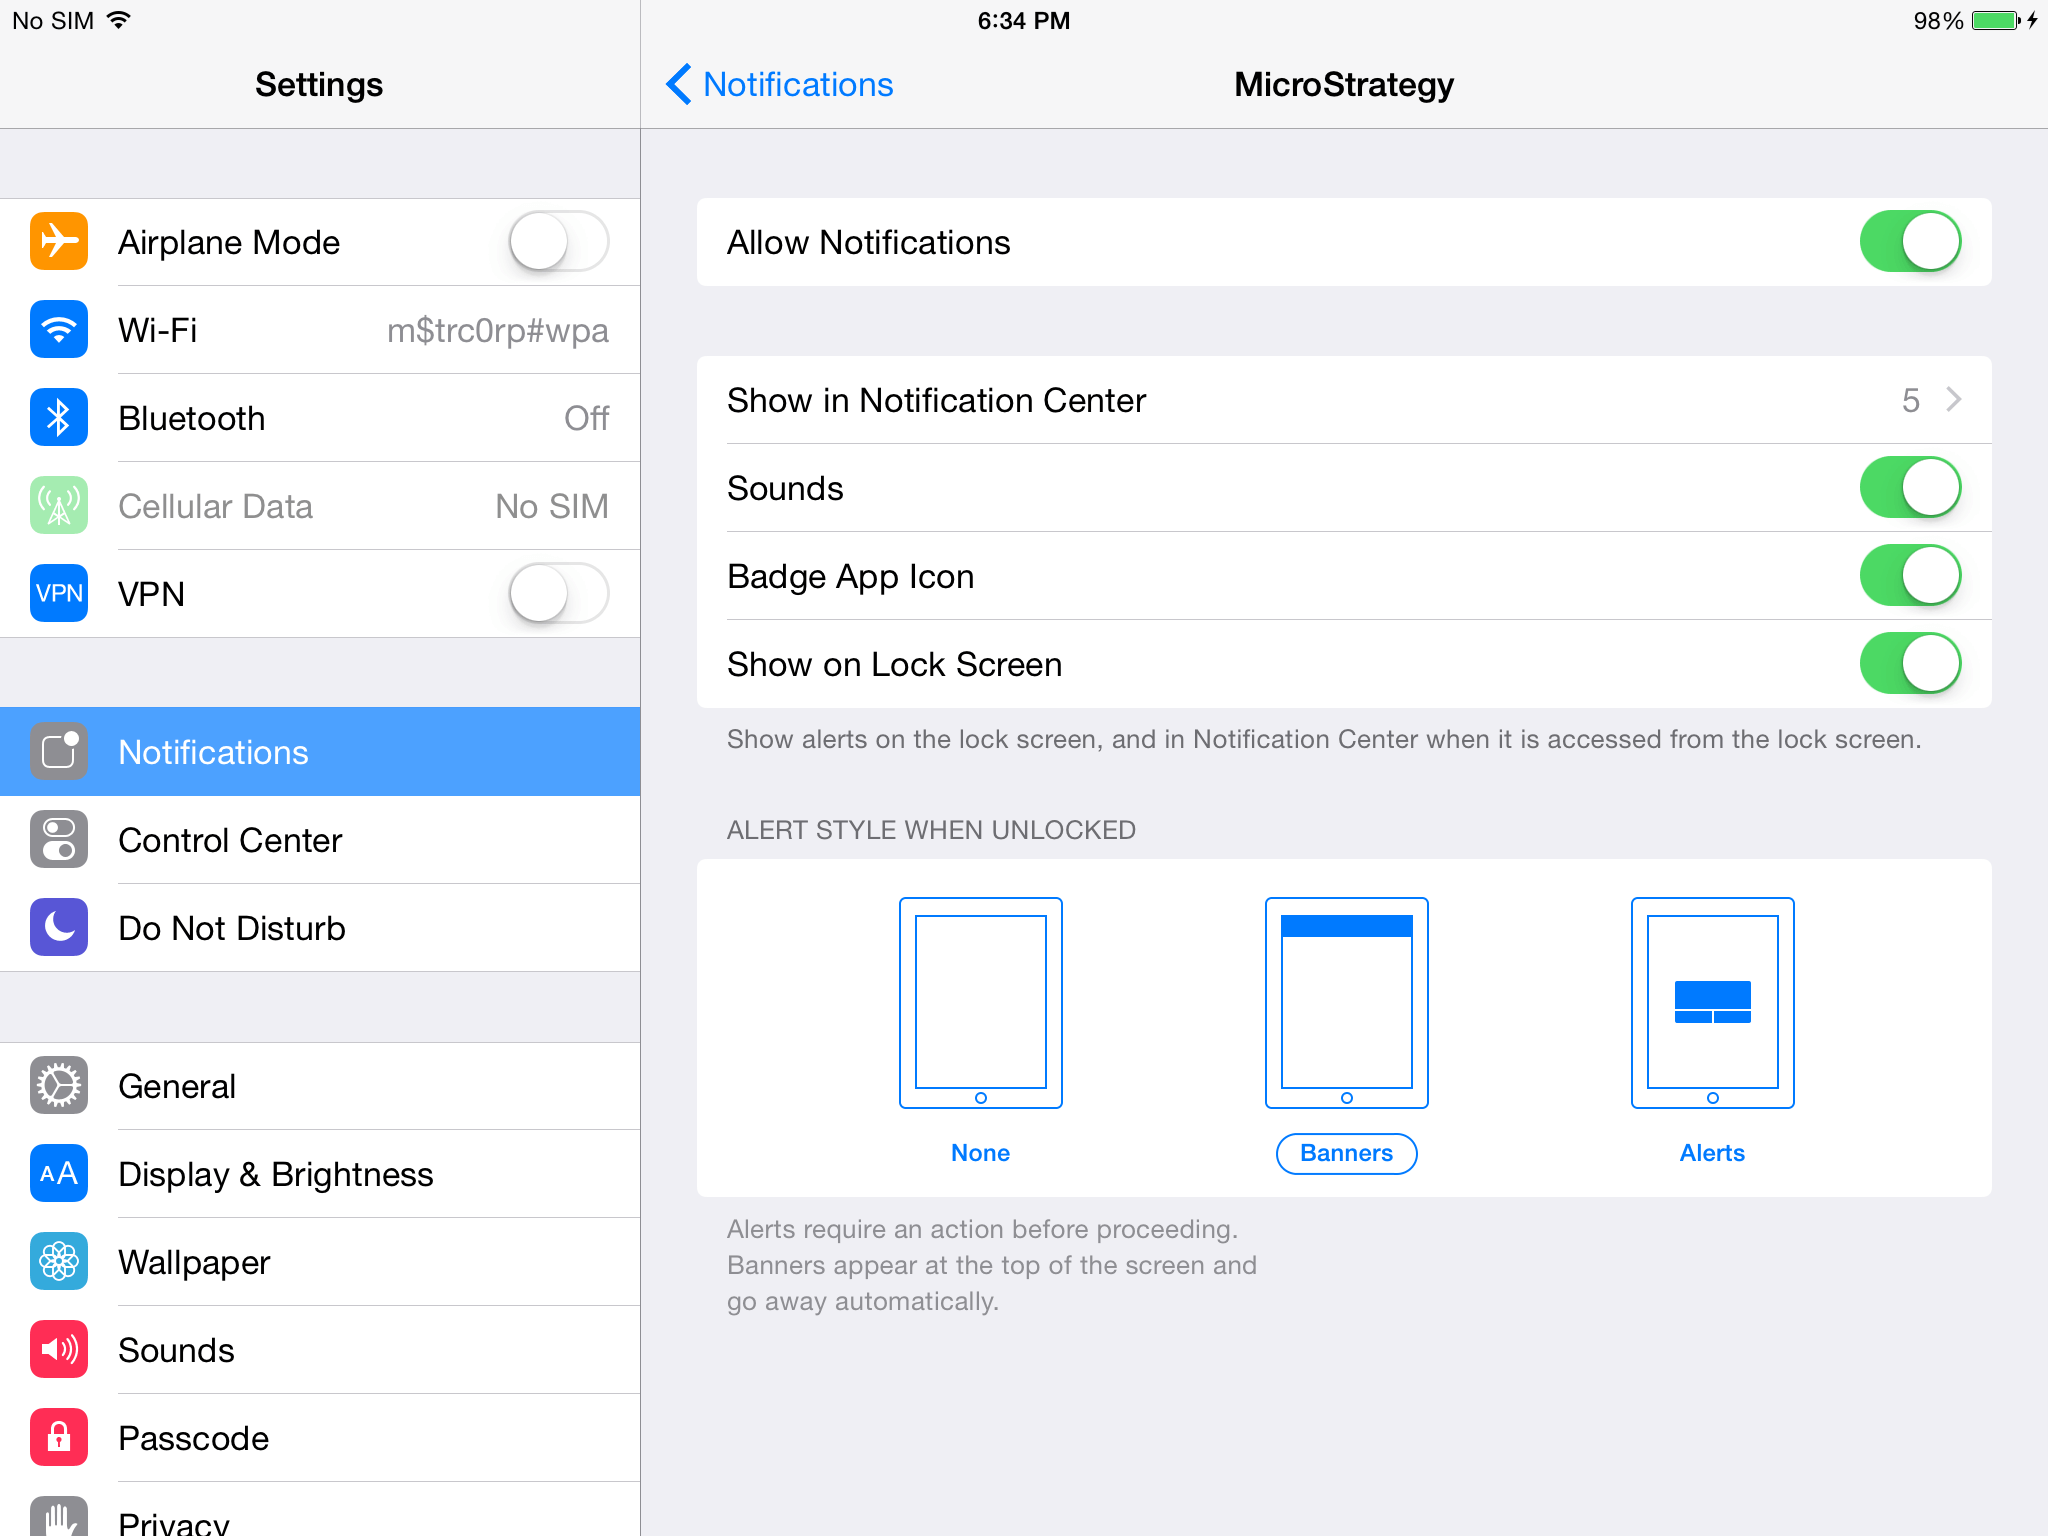This screenshot has height=1536, width=2048.
Task: Tap the number 5 in Notification Center row
Action: [x=1910, y=400]
